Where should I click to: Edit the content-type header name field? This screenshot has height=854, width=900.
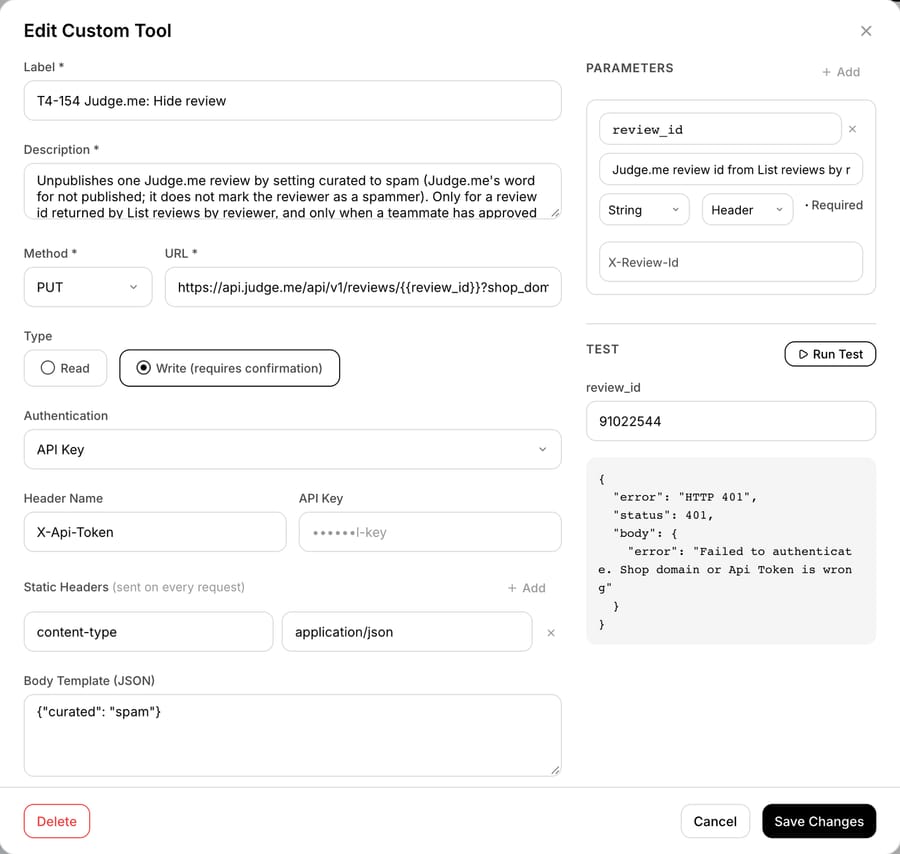[x=149, y=632]
